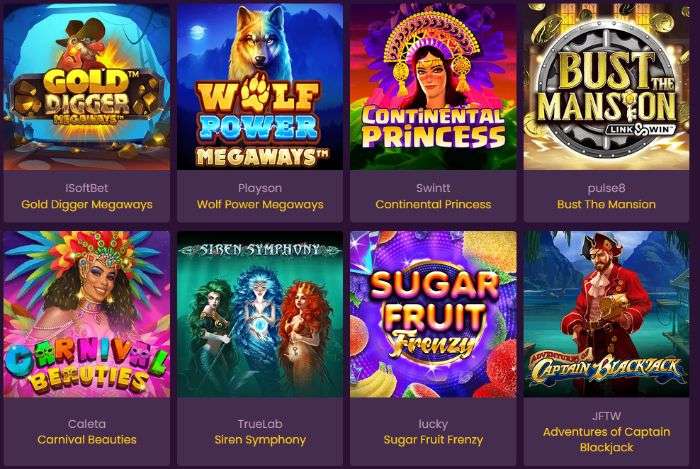
Task: Open the Sugar Fruit Frenzy game image
Action: click(x=433, y=314)
